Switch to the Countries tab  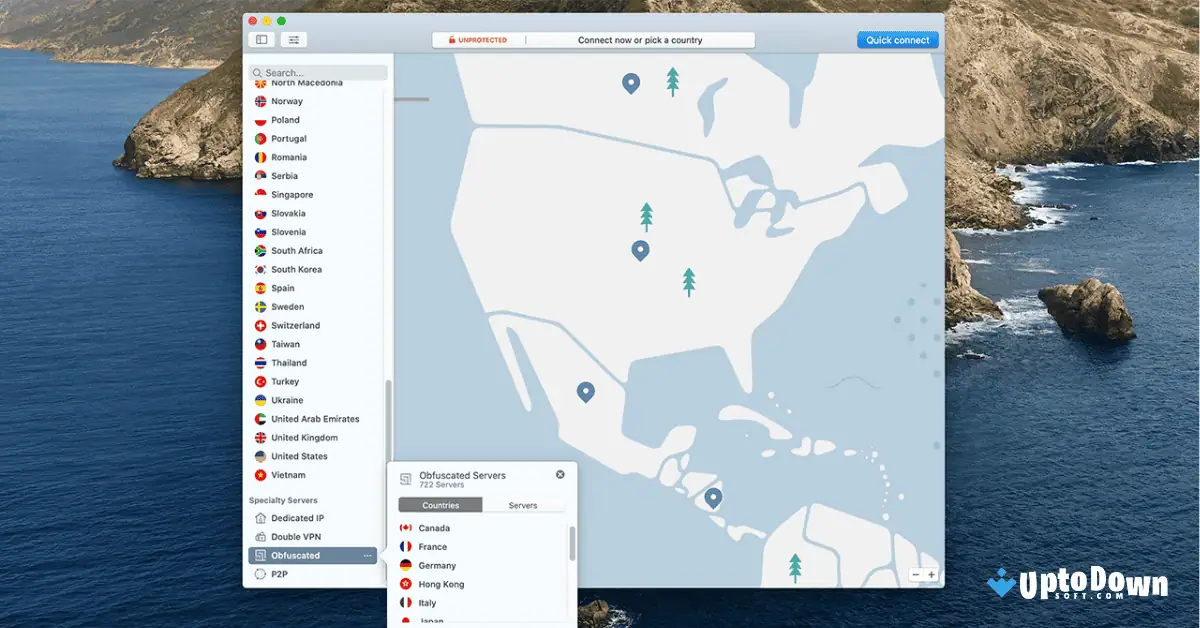pyautogui.click(x=441, y=505)
